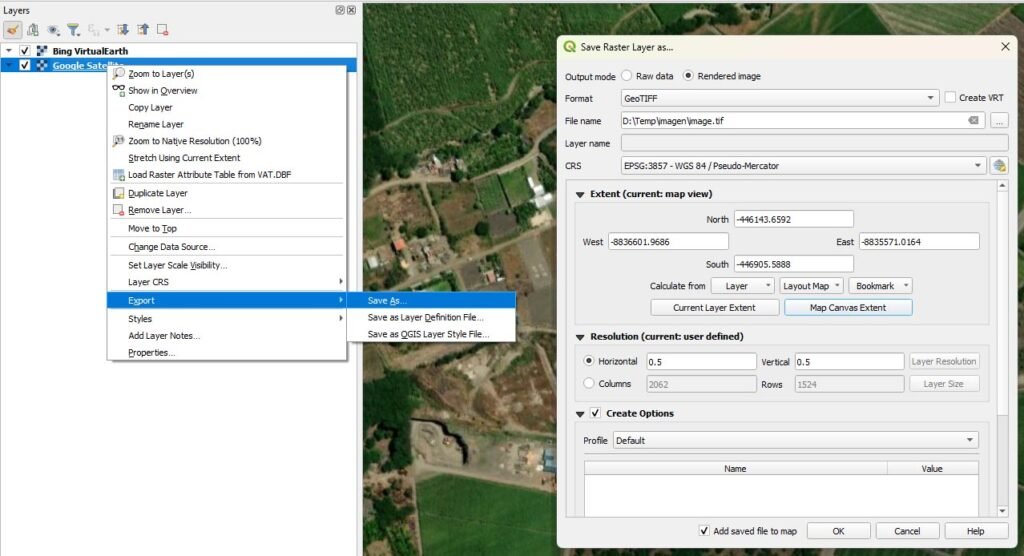Enable the Create VRT checkbox

(x=951, y=98)
